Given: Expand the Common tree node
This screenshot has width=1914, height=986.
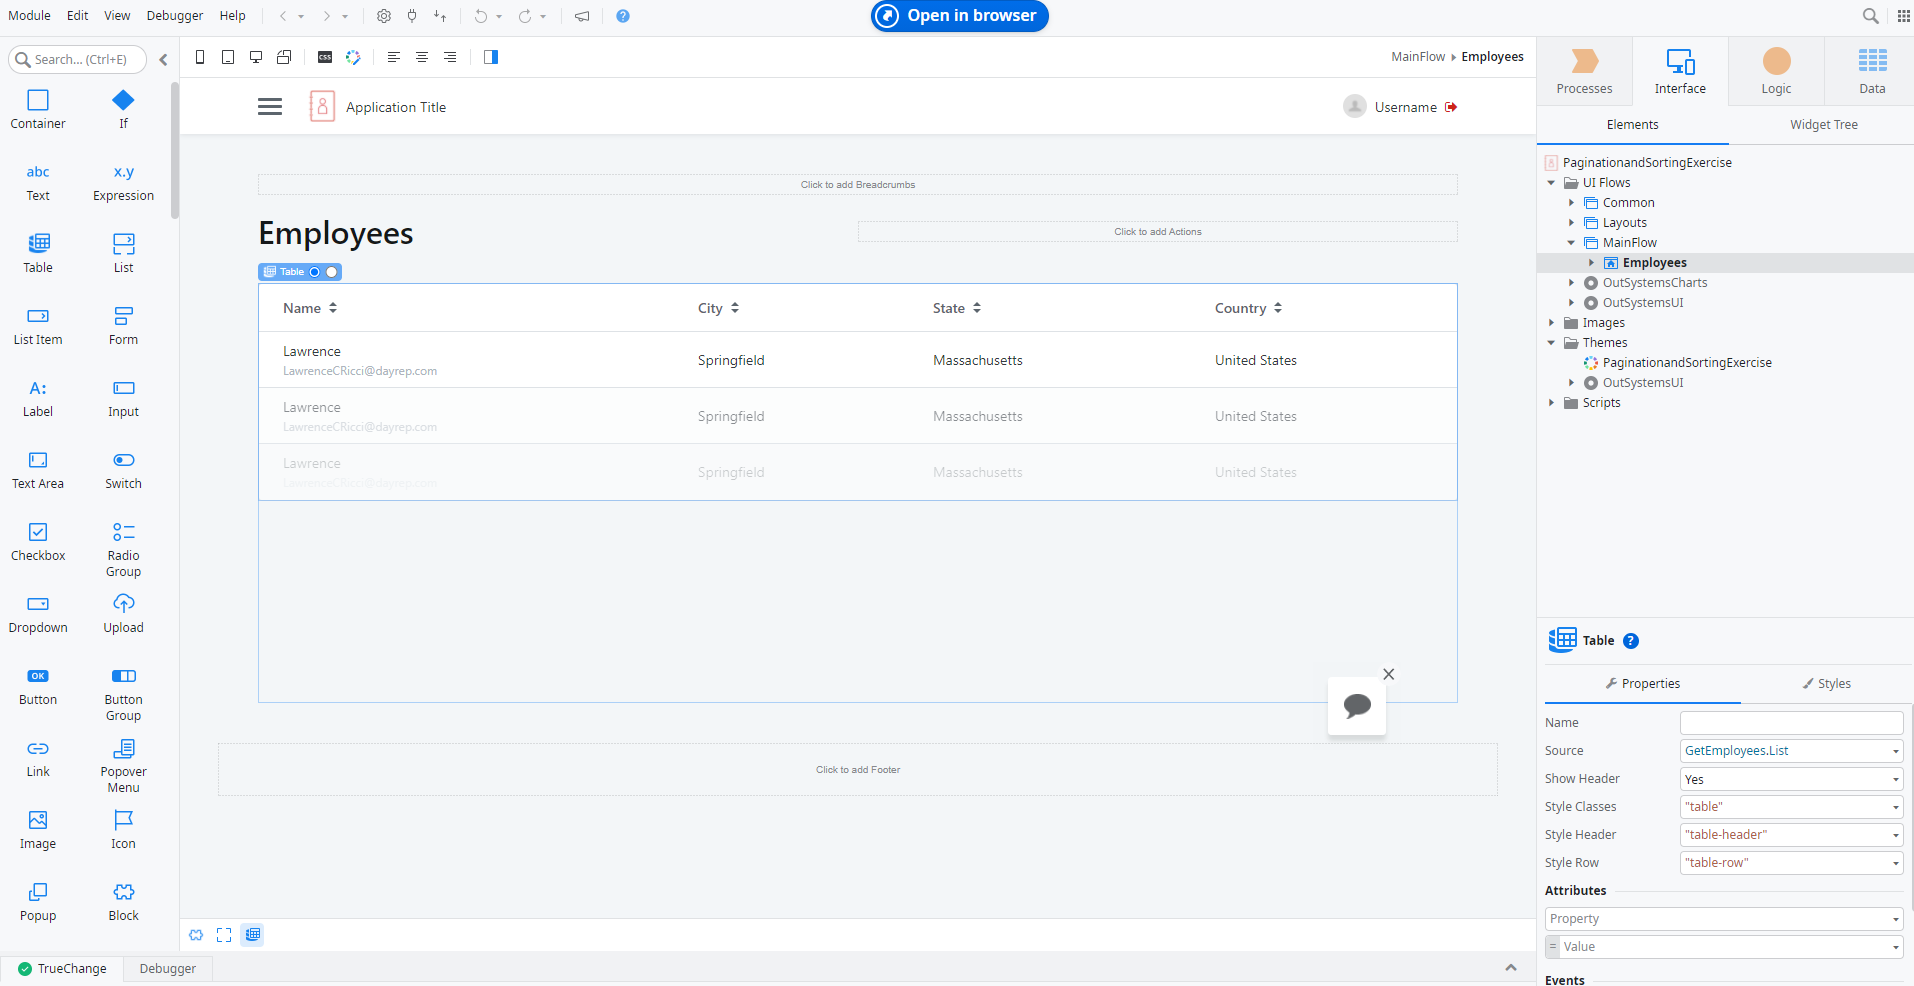Looking at the screenshot, I should pos(1572,202).
